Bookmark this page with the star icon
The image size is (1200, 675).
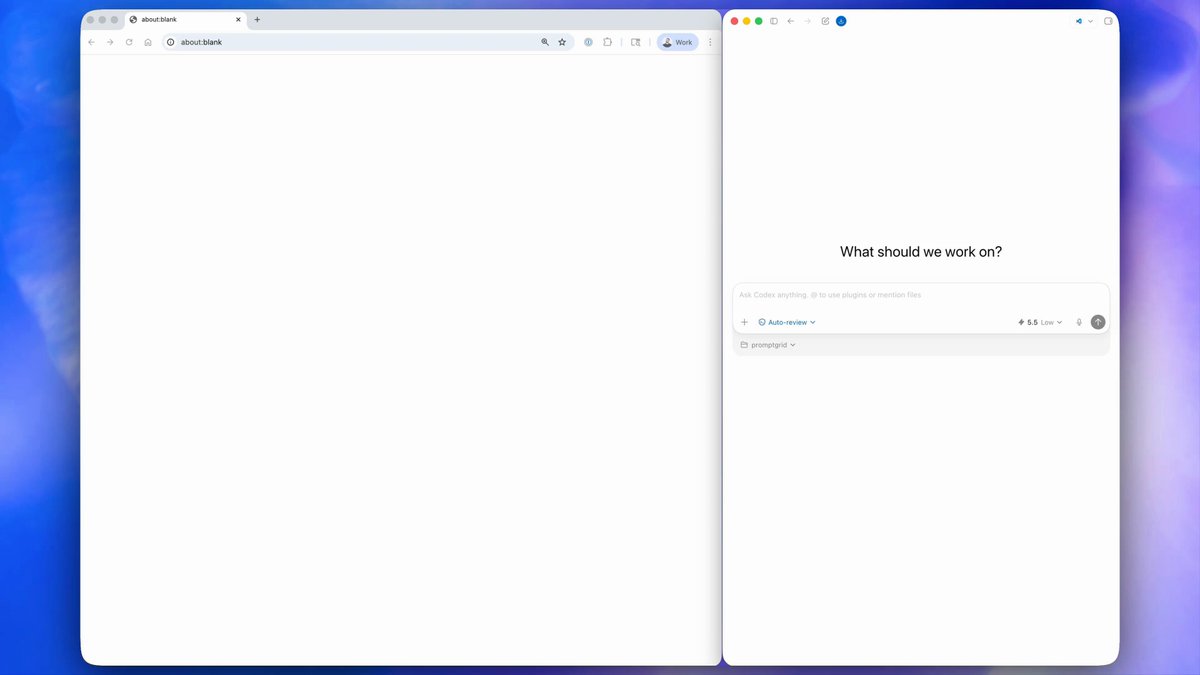[562, 42]
